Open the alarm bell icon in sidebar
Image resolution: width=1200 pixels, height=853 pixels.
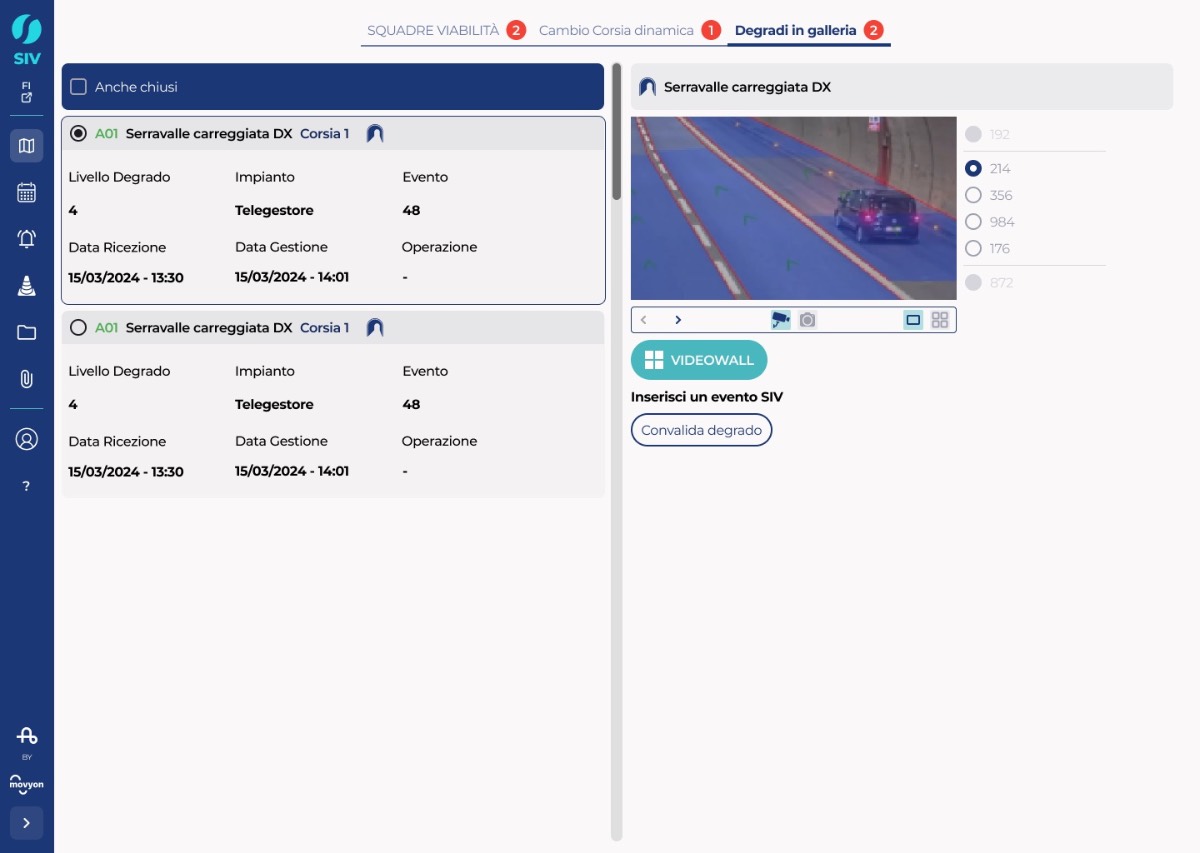27,239
